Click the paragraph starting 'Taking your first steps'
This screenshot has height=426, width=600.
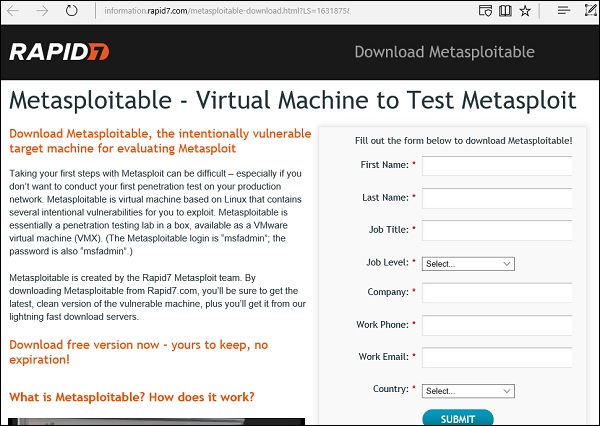coord(155,212)
